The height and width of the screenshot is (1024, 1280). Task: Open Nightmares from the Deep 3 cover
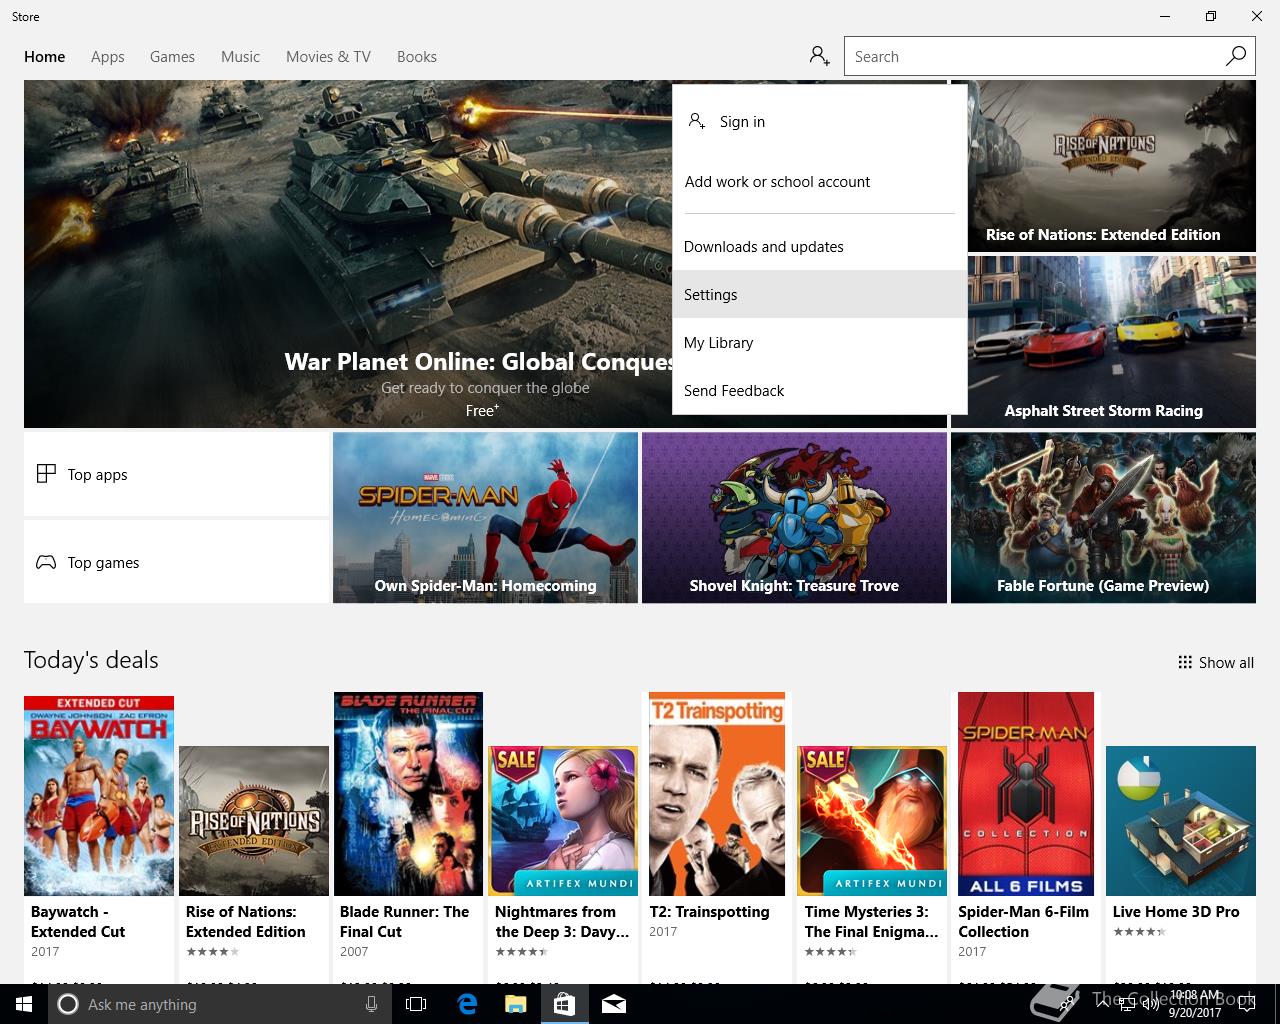[x=563, y=820]
